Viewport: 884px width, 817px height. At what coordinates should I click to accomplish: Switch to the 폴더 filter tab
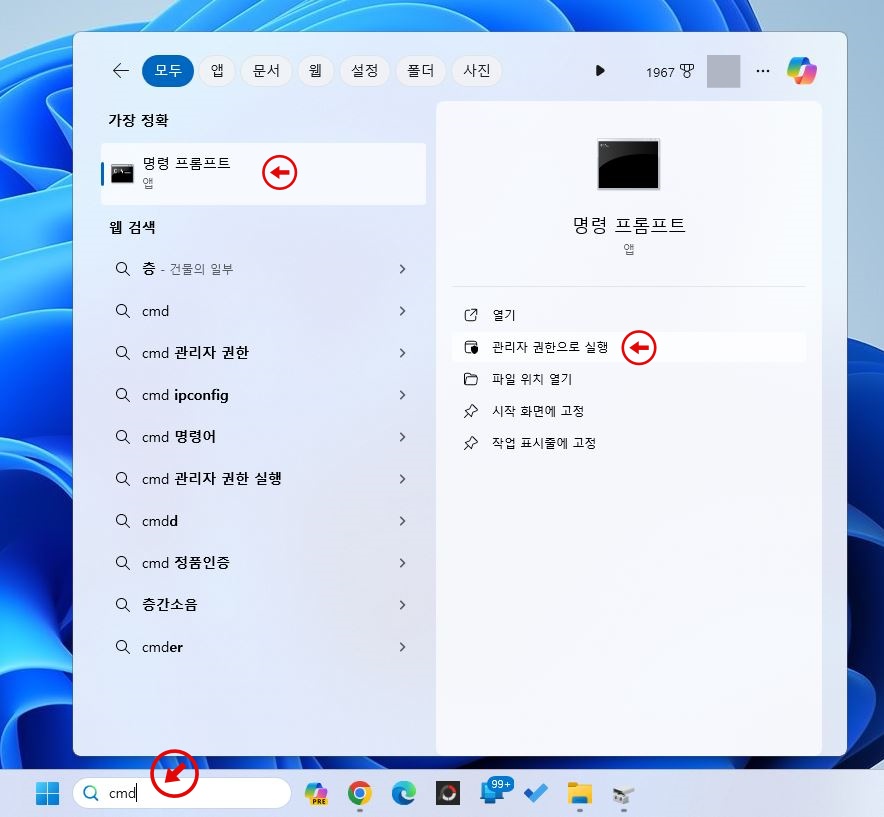point(421,70)
